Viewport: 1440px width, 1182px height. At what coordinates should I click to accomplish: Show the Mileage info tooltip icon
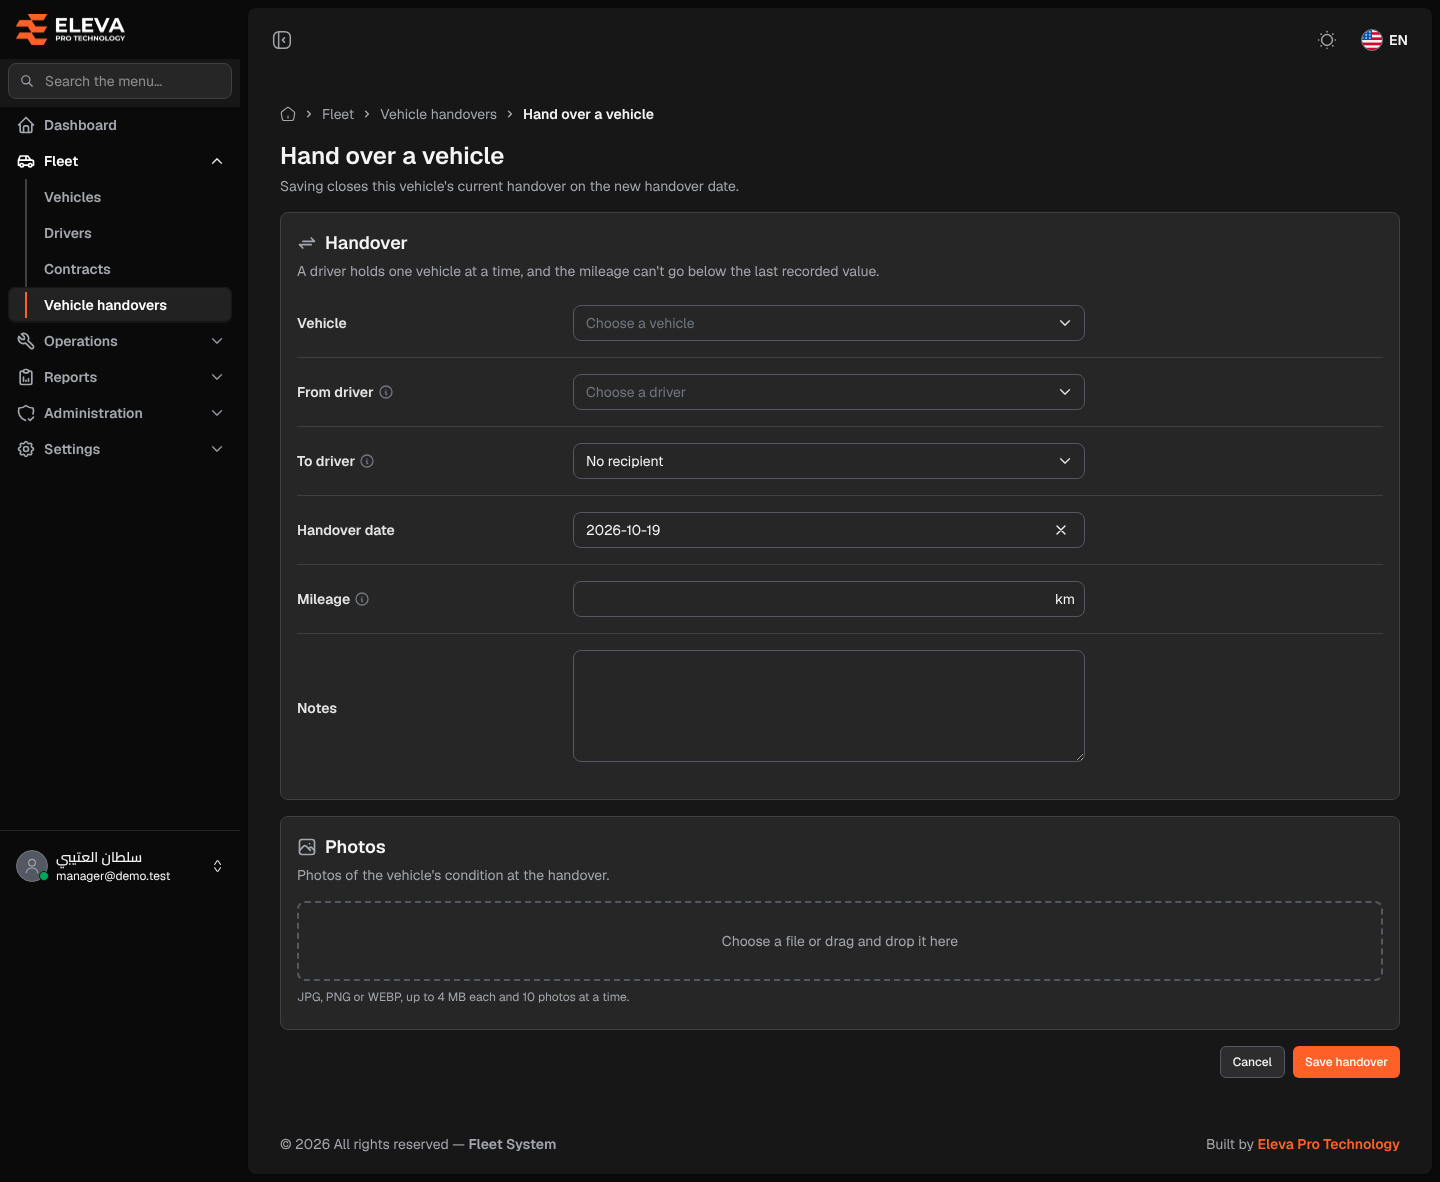click(362, 599)
